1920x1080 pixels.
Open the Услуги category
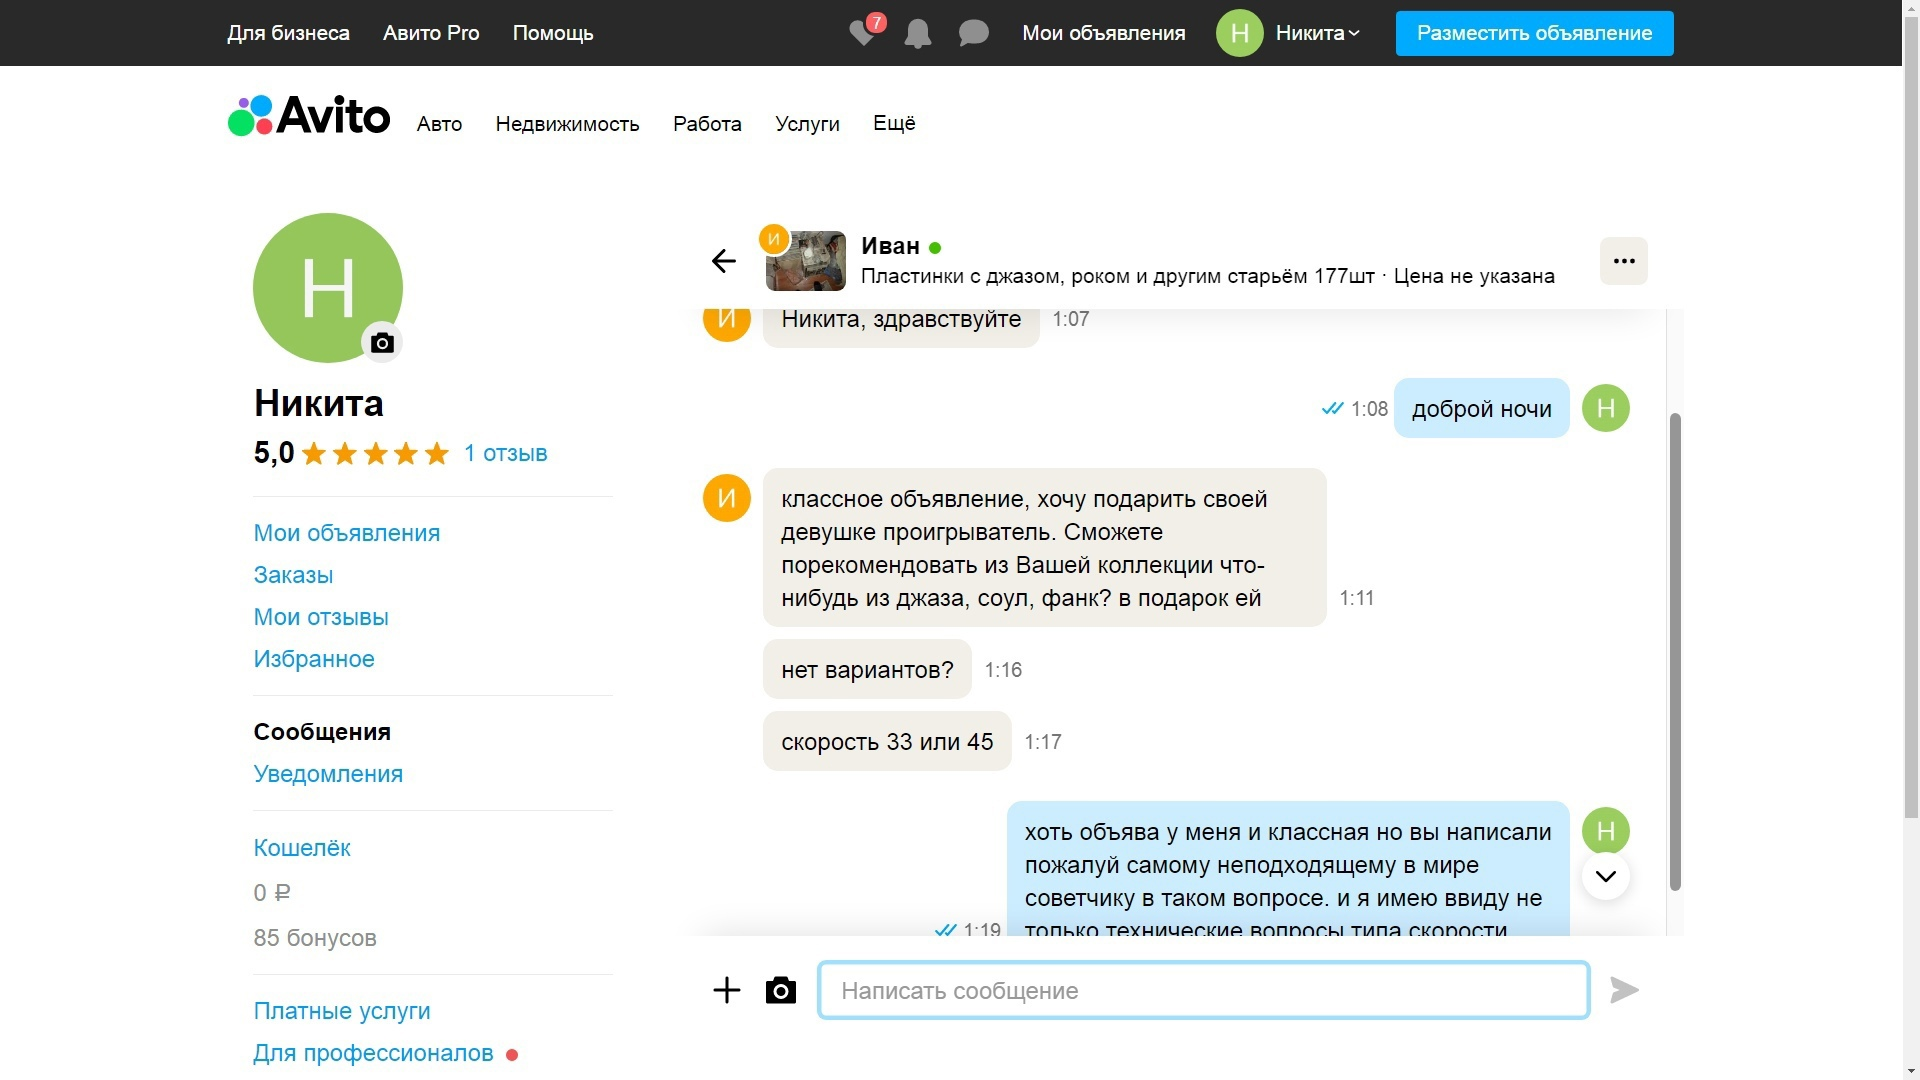click(807, 124)
